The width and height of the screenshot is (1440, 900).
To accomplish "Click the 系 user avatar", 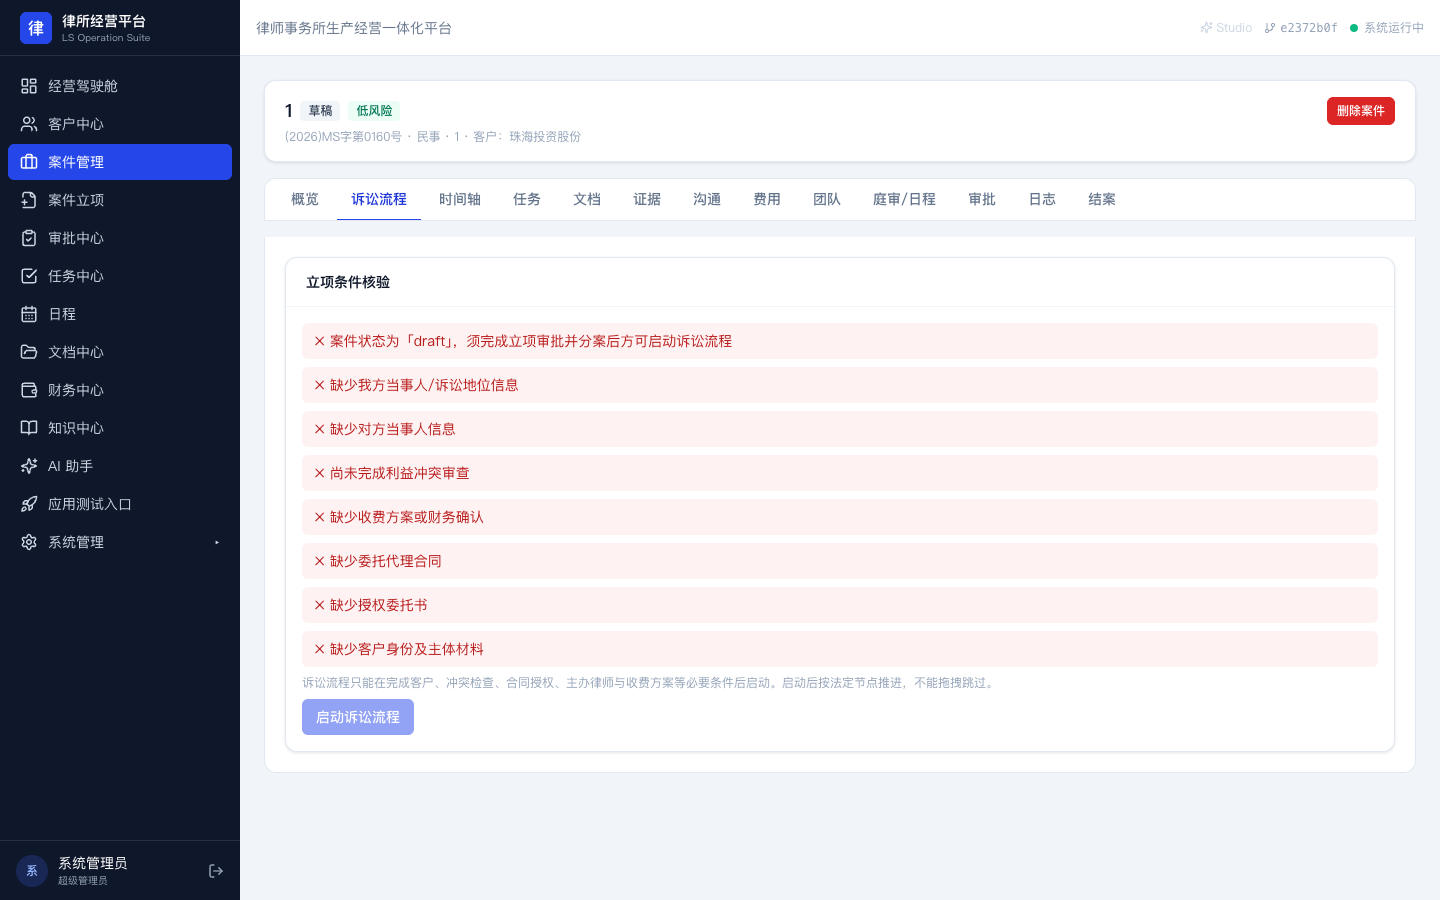I will pyautogui.click(x=32, y=871).
